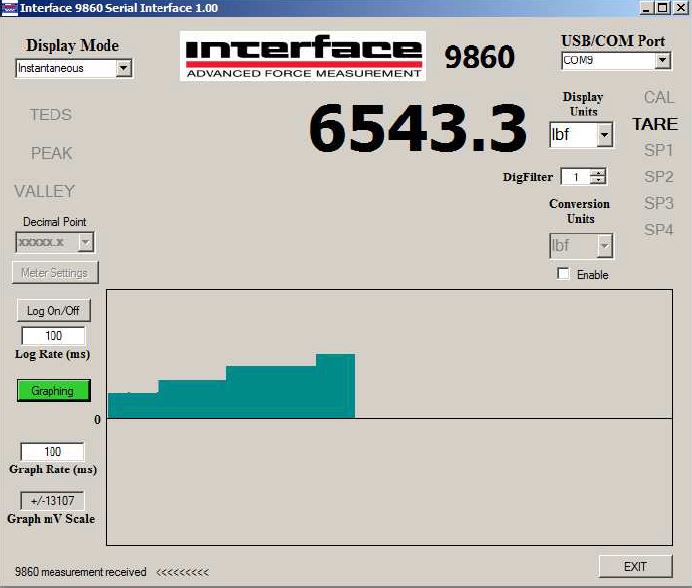Click the PEAK label
The width and height of the screenshot is (692, 588).
click(51, 153)
